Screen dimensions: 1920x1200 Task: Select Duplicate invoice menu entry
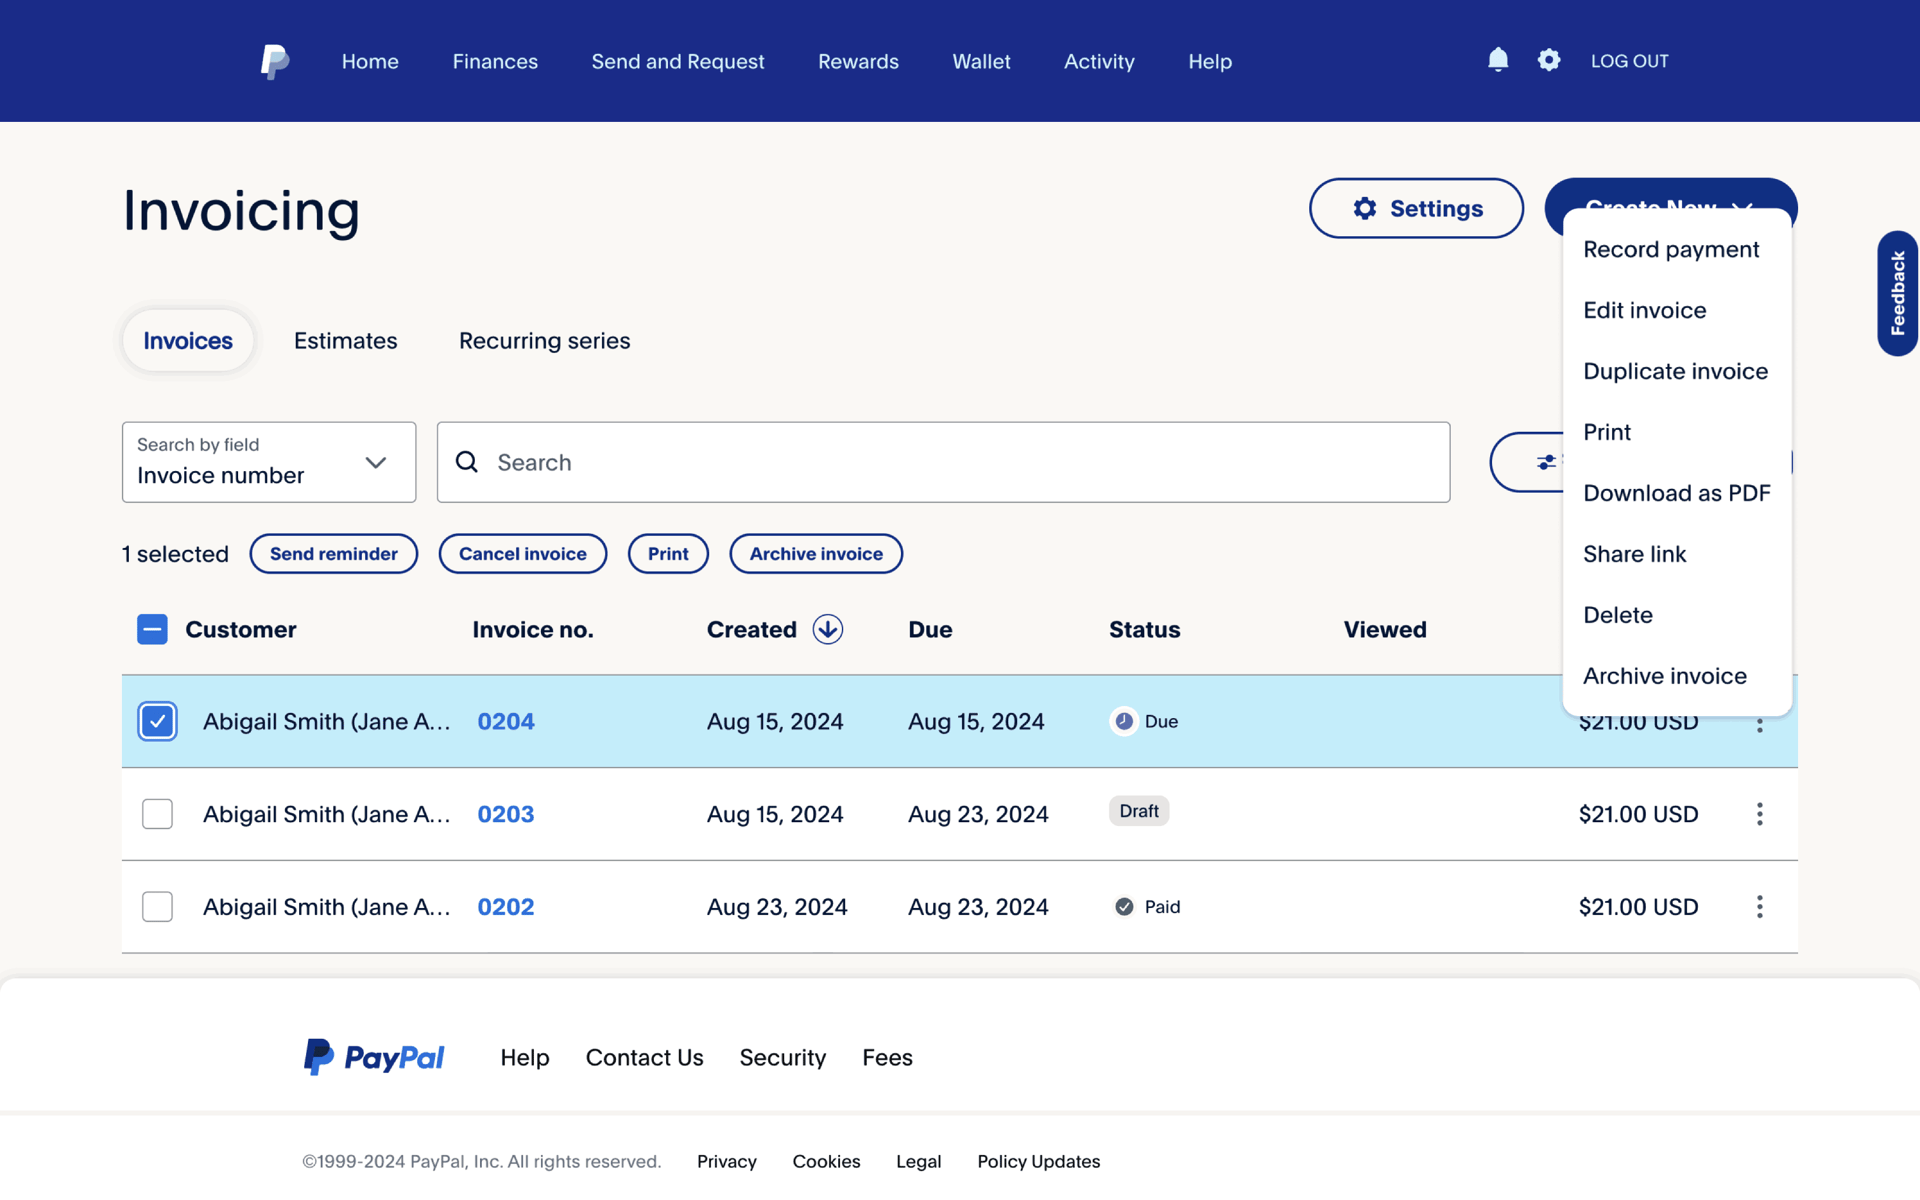coord(1675,371)
